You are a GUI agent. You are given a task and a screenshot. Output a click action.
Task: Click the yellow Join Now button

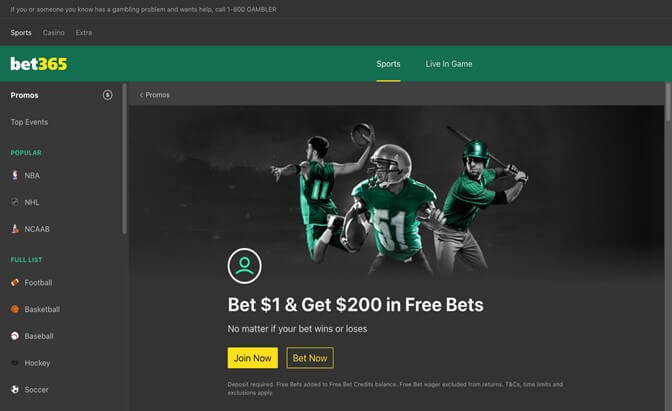pyautogui.click(x=253, y=358)
